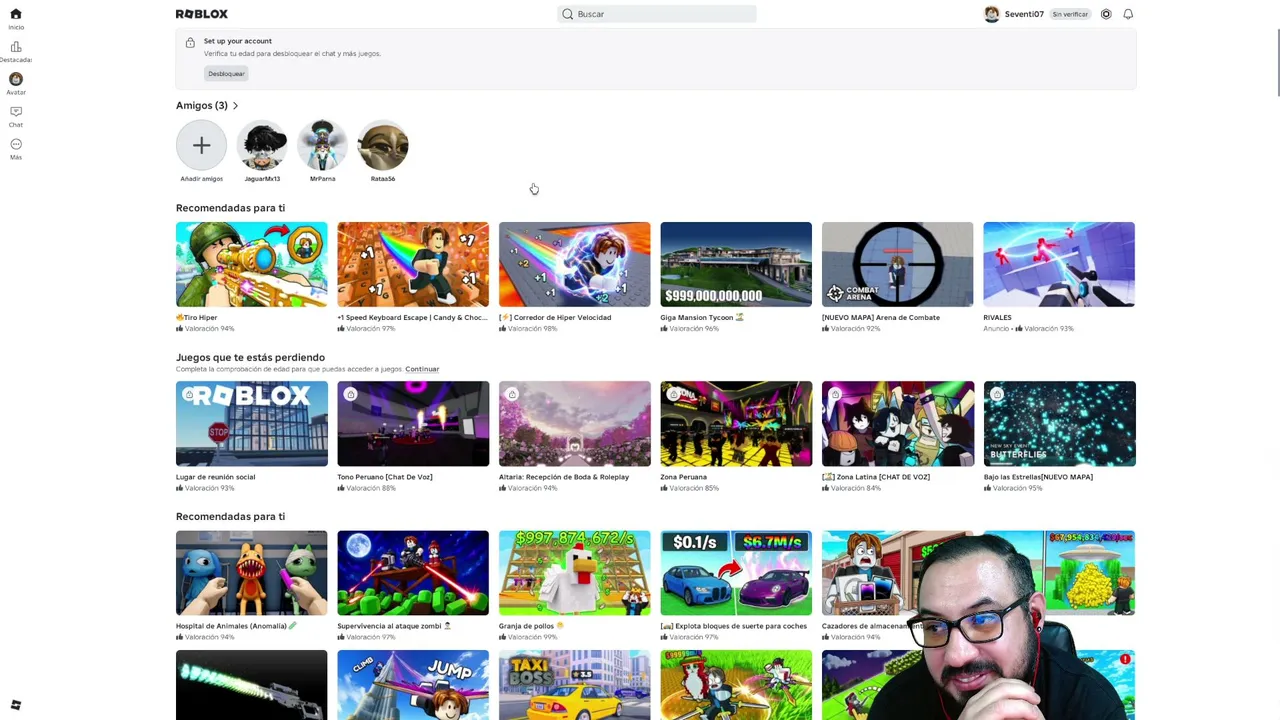1280x720 pixels.
Task: Open the Corredor de Hiper Velocidad thumbnail
Action: pyautogui.click(x=575, y=264)
